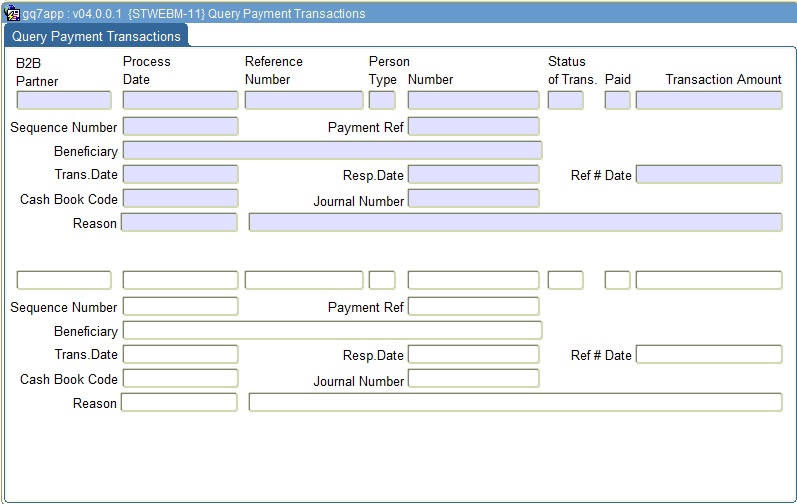Click the first record's Reason code field

tap(179, 222)
